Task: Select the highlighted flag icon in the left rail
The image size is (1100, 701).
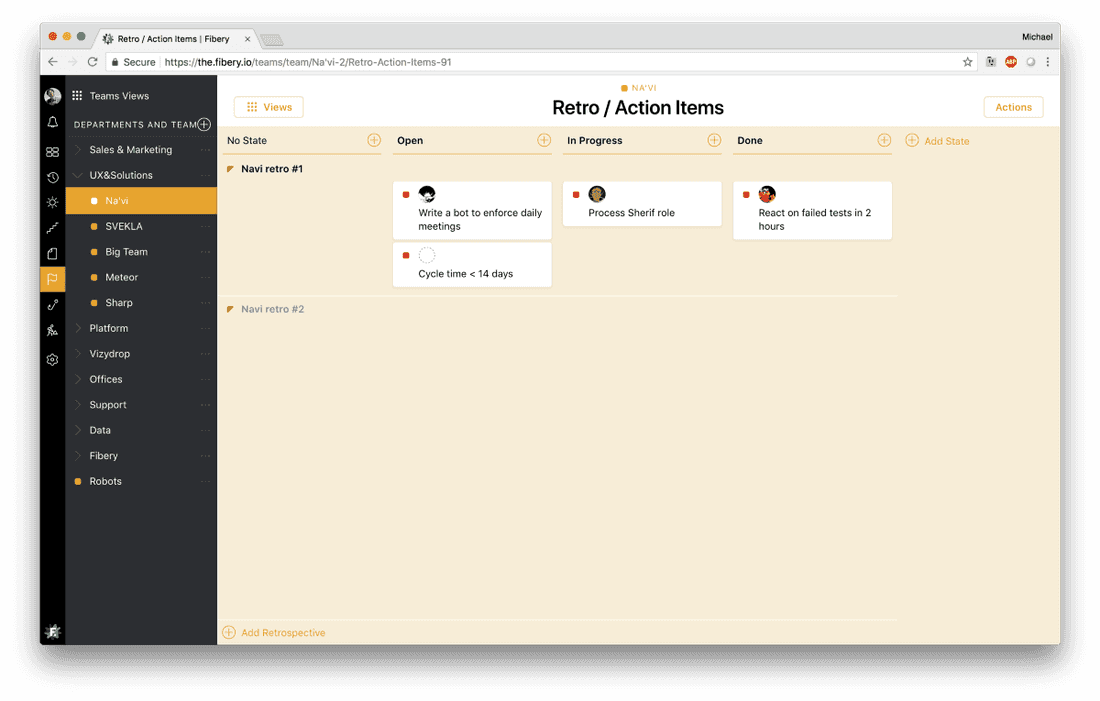Action: (x=52, y=279)
